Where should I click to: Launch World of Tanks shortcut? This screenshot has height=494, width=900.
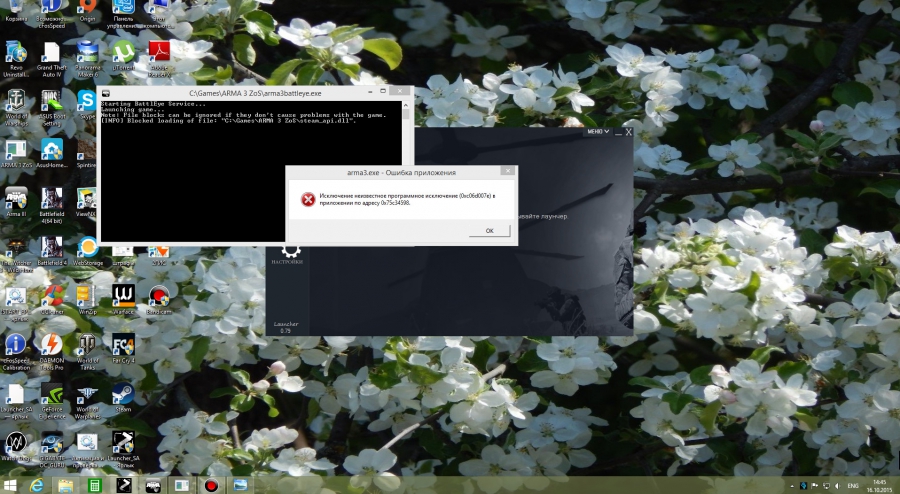87,353
